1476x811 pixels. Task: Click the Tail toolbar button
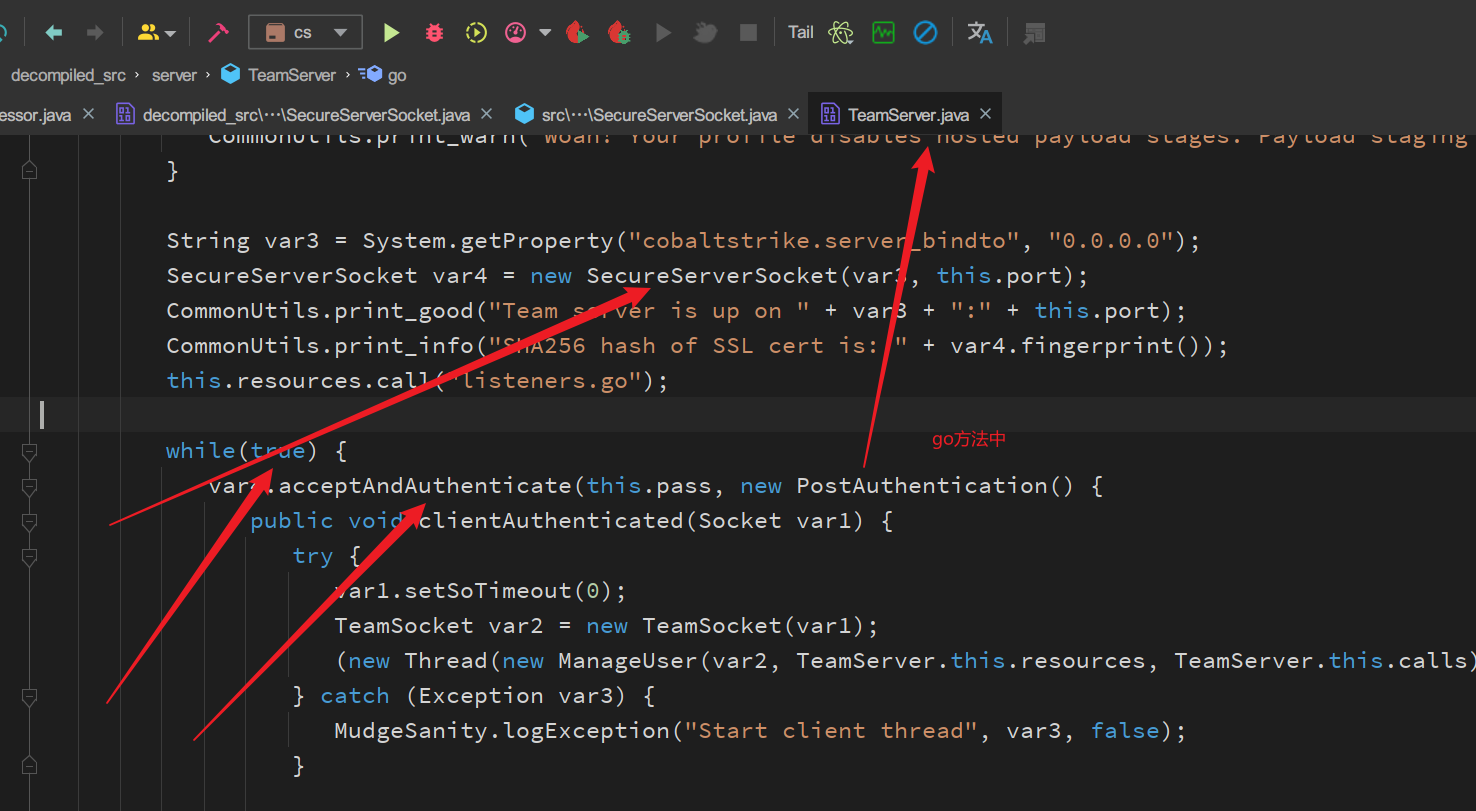(x=801, y=33)
